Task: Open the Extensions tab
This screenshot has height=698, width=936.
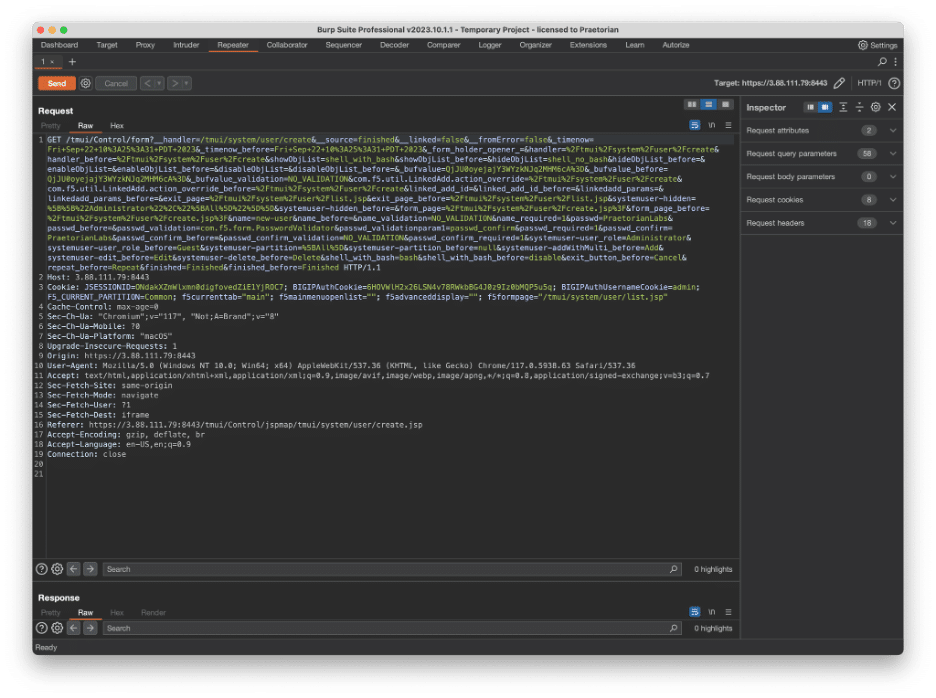Action: coord(588,45)
